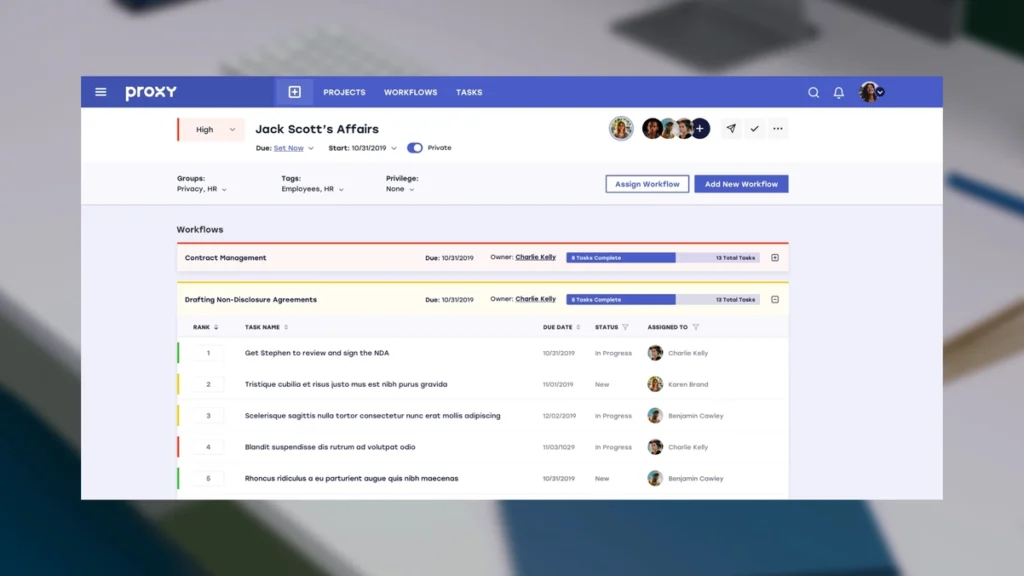1024x576 pixels.
Task: Filter tasks by Assigned To column
Action: [696, 327]
